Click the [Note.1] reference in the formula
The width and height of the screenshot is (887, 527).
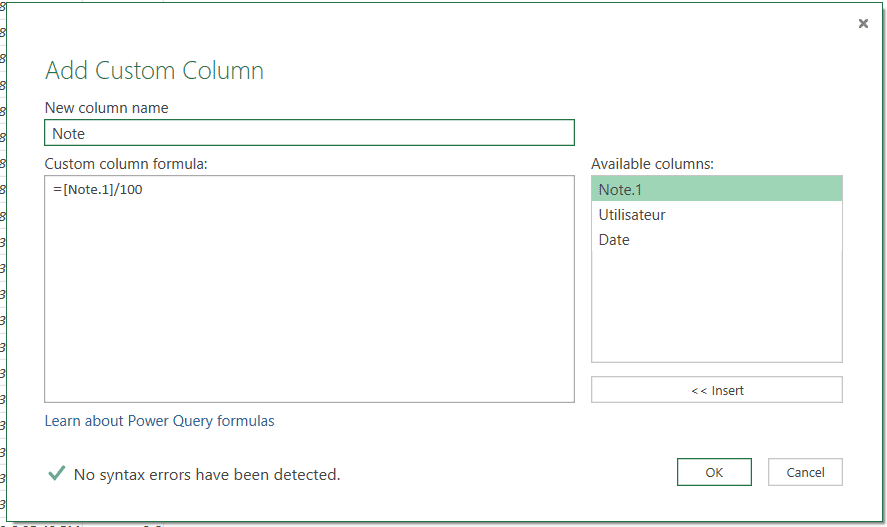(x=88, y=190)
